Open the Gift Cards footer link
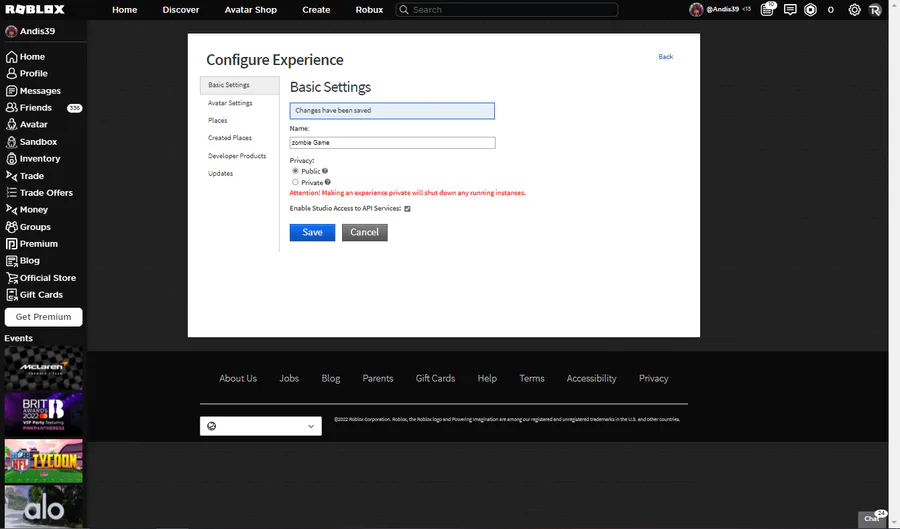The image size is (900, 529). [x=435, y=378]
